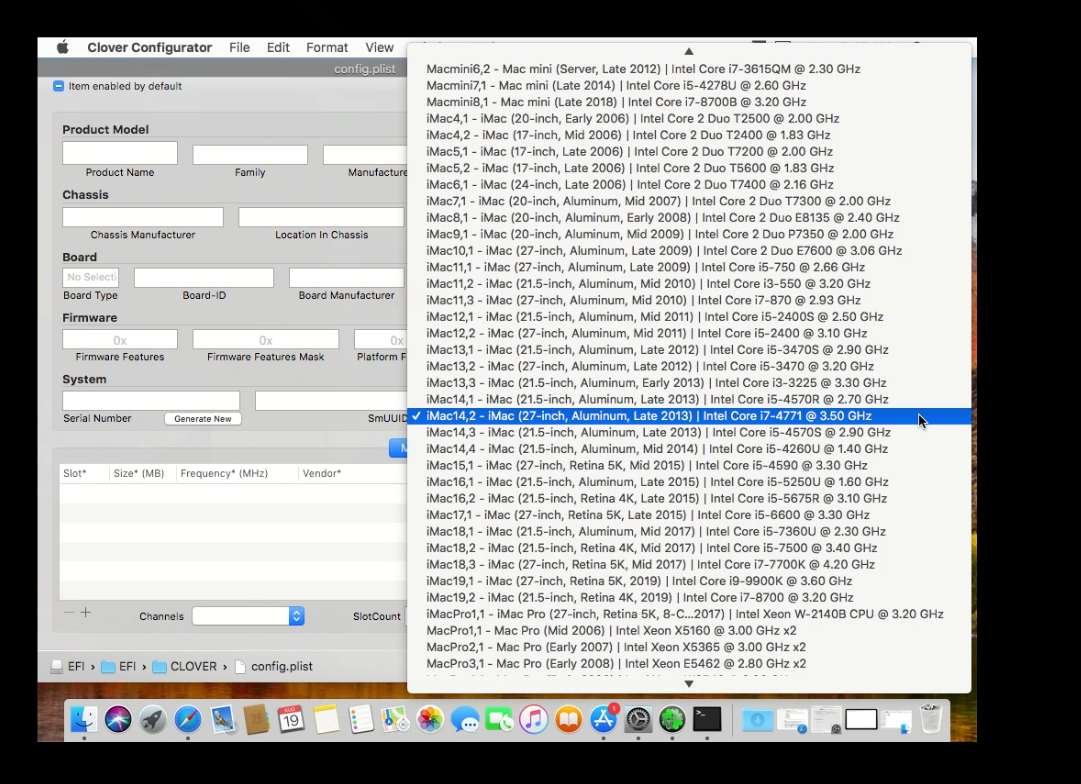The width and height of the screenshot is (1081, 784).
Task: Click the scroll-up arrow atop model list
Action: point(689,51)
